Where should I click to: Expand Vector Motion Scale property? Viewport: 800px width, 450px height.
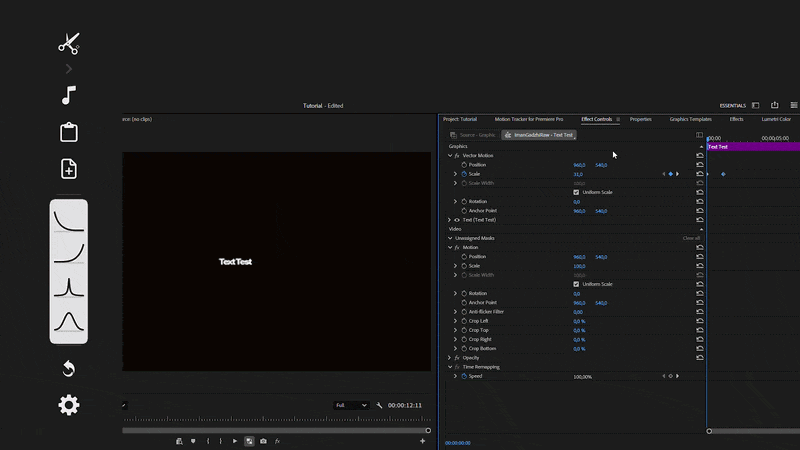click(x=456, y=174)
